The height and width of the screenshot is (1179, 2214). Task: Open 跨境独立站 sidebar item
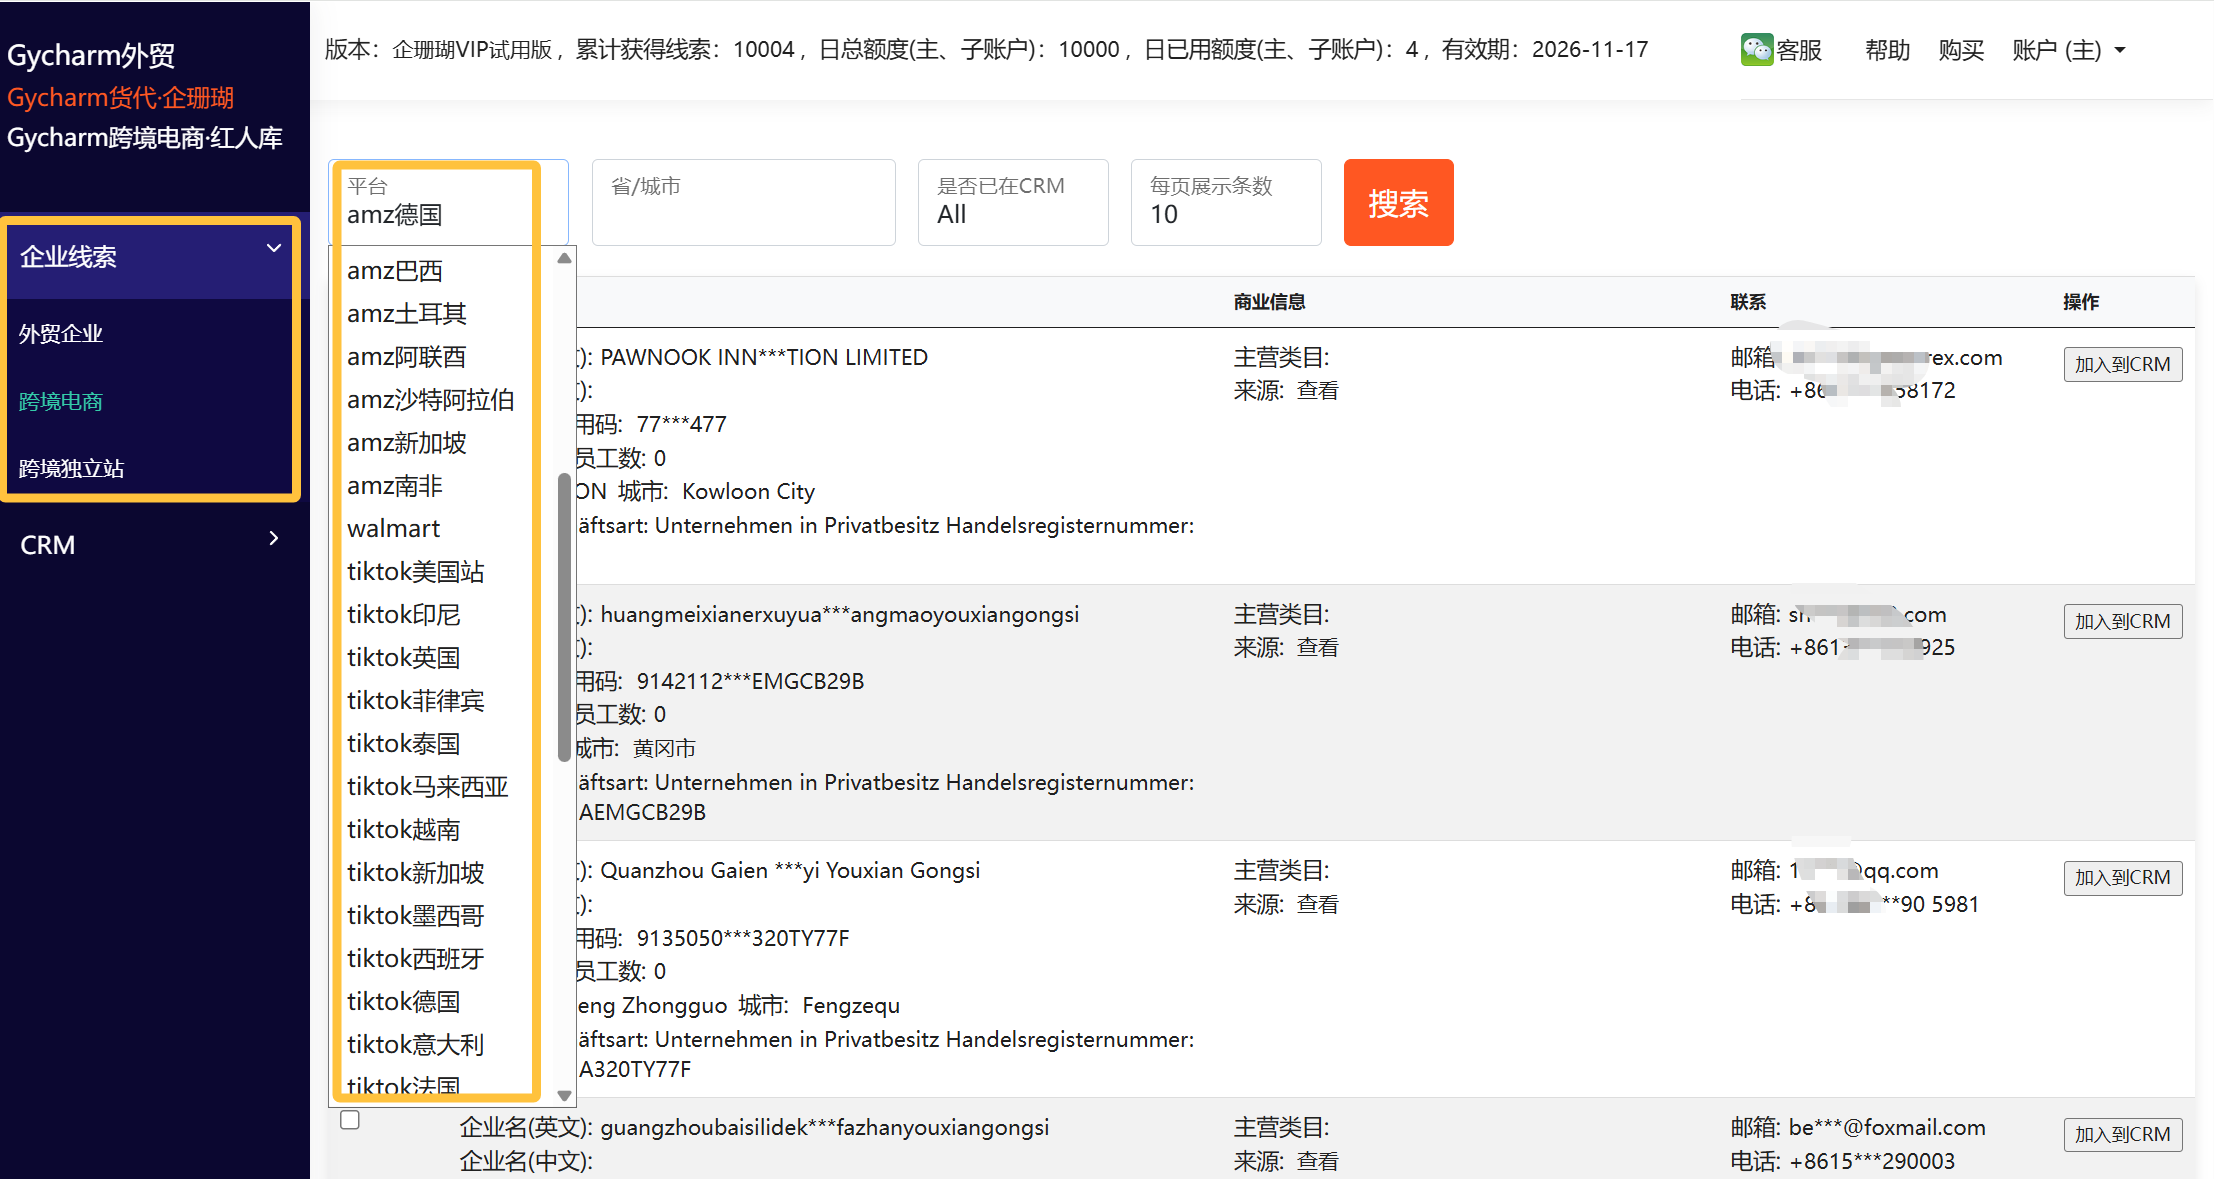click(x=71, y=468)
